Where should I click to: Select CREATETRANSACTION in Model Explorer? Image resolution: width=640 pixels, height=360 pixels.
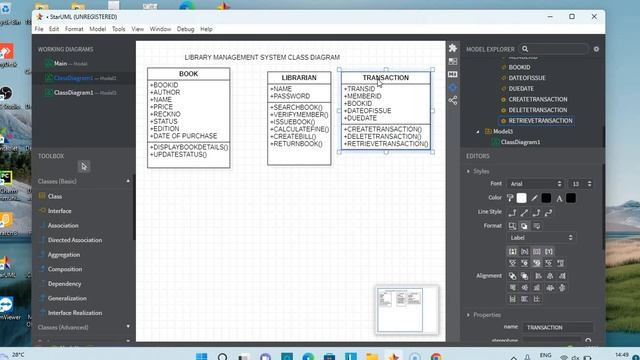(538, 99)
